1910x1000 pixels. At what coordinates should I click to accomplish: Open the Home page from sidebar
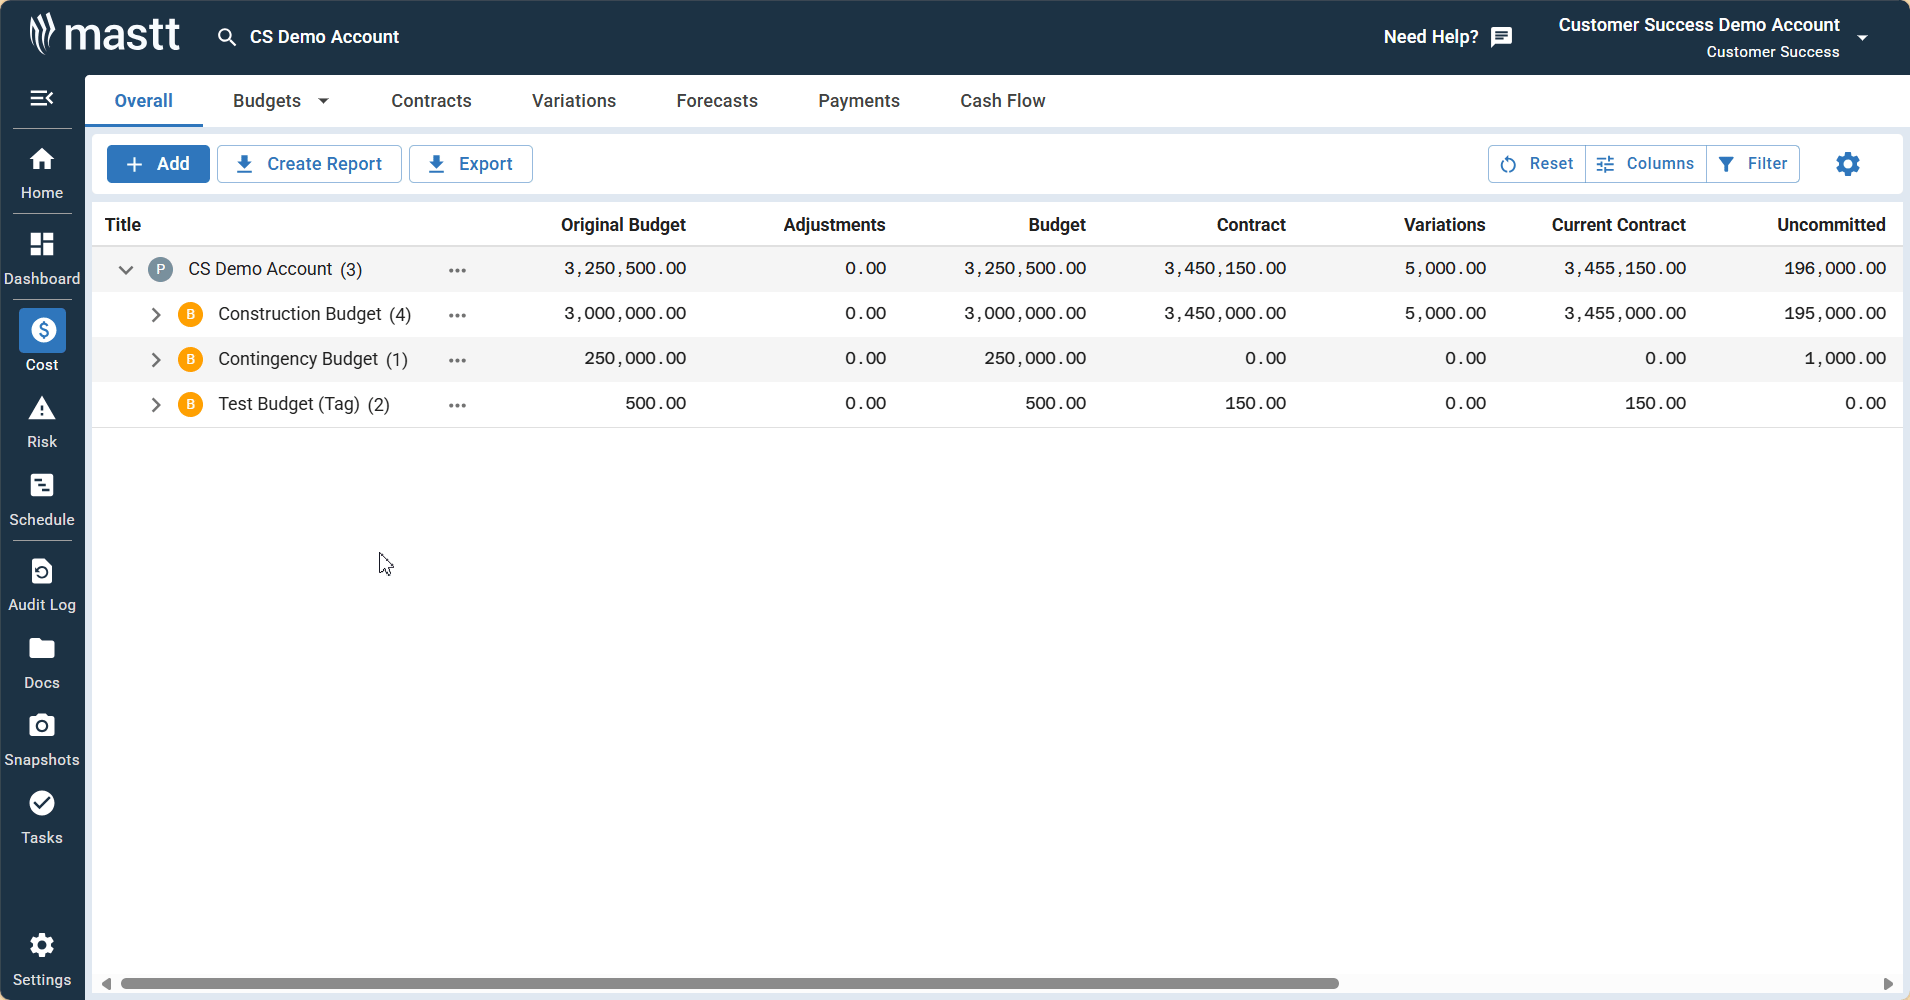[x=42, y=172]
